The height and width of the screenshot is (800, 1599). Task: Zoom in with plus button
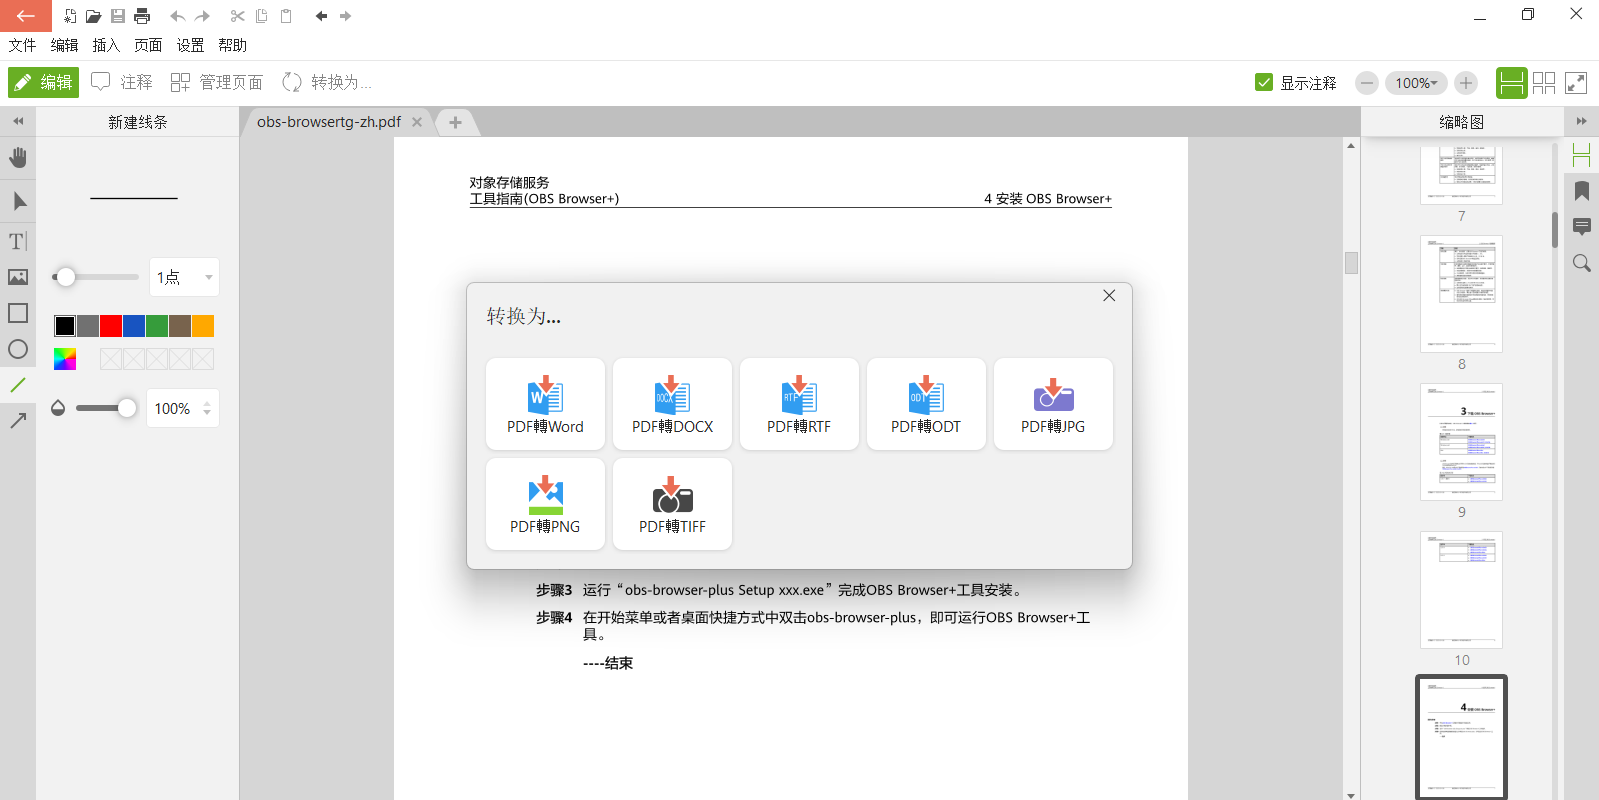[1466, 83]
